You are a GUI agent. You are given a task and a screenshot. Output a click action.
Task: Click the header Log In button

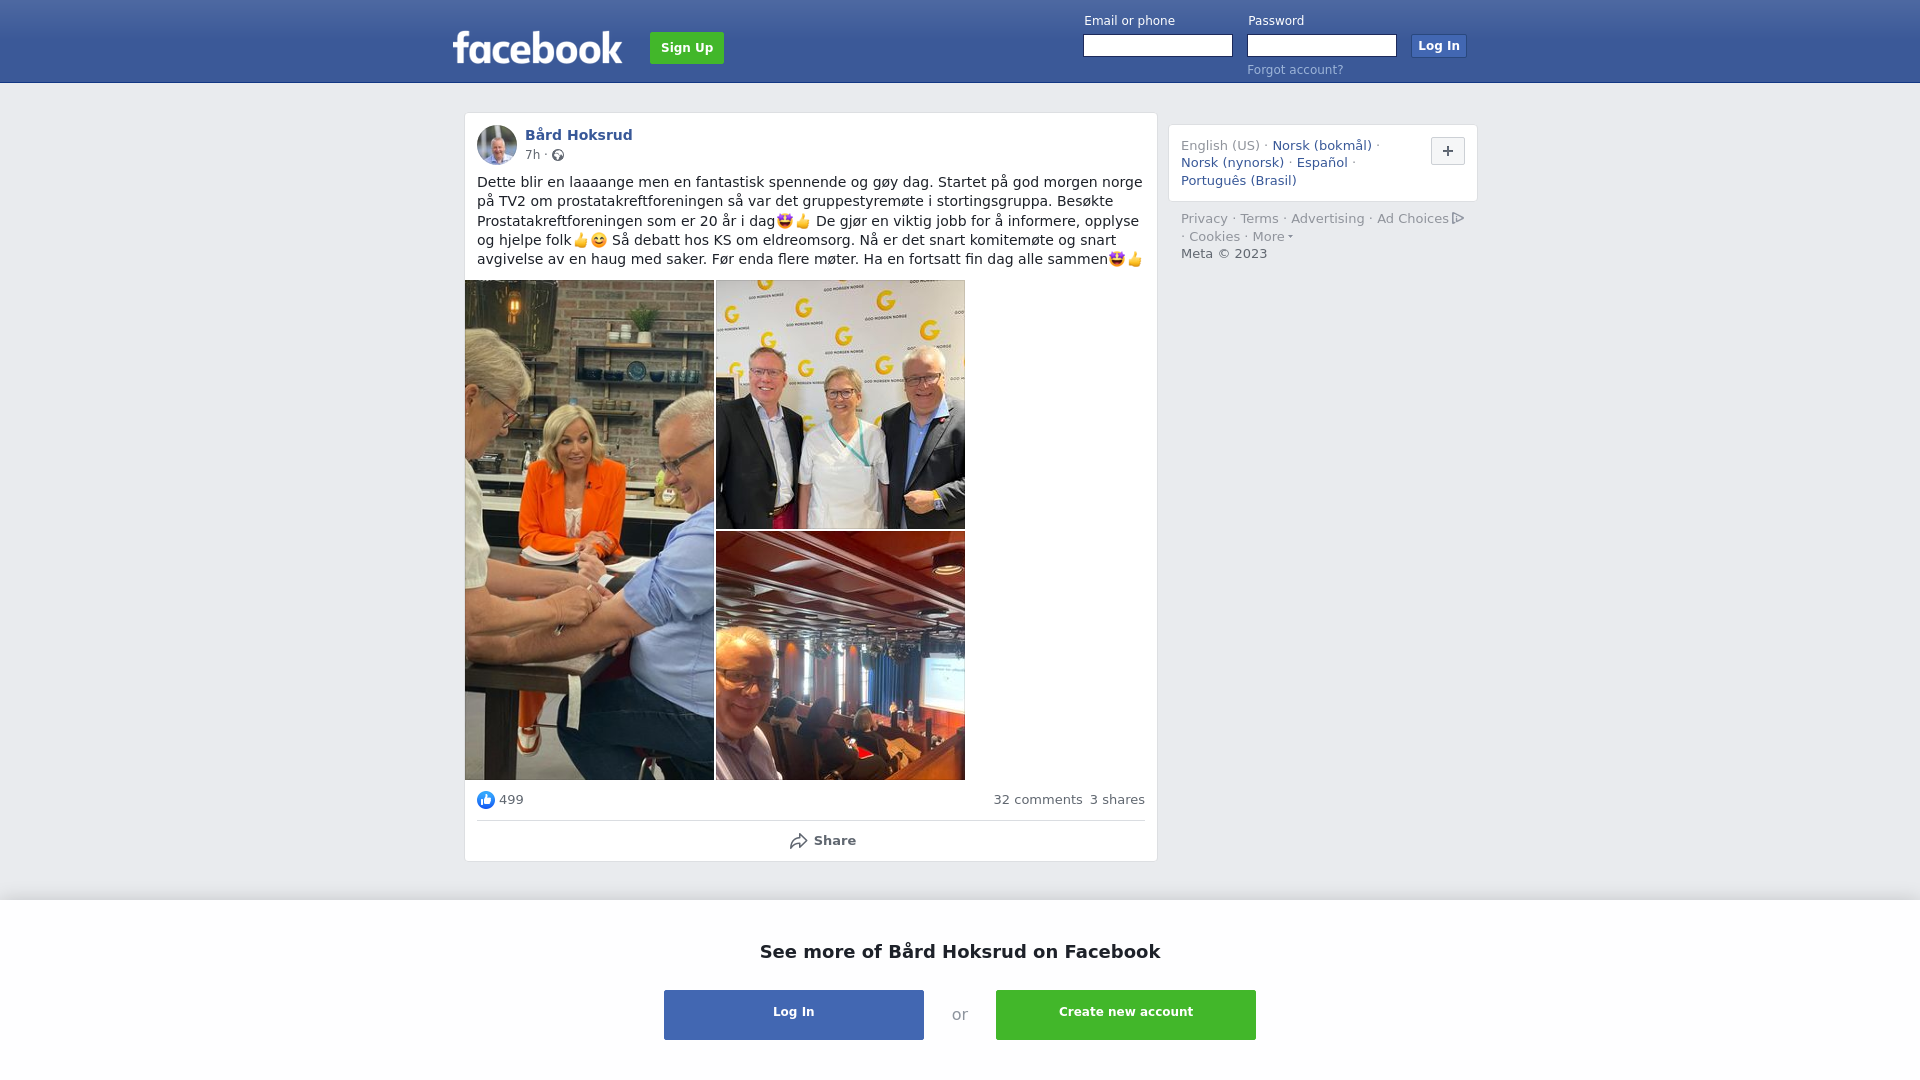(1439, 46)
